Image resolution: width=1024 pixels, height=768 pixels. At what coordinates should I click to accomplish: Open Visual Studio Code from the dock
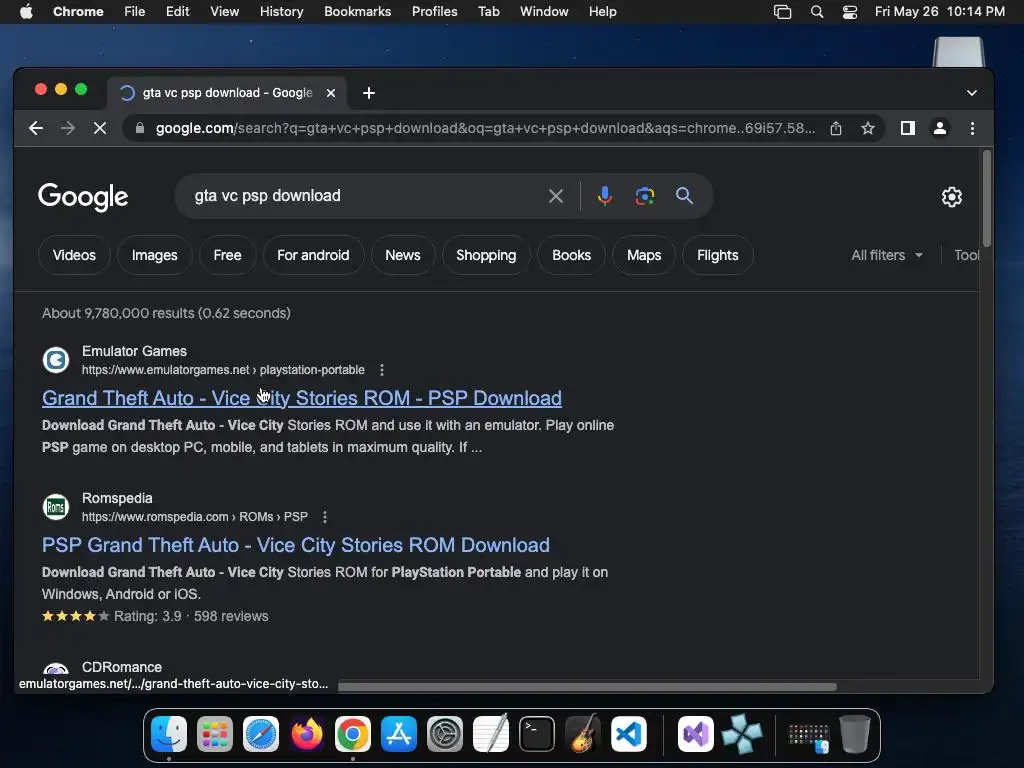(x=629, y=734)
